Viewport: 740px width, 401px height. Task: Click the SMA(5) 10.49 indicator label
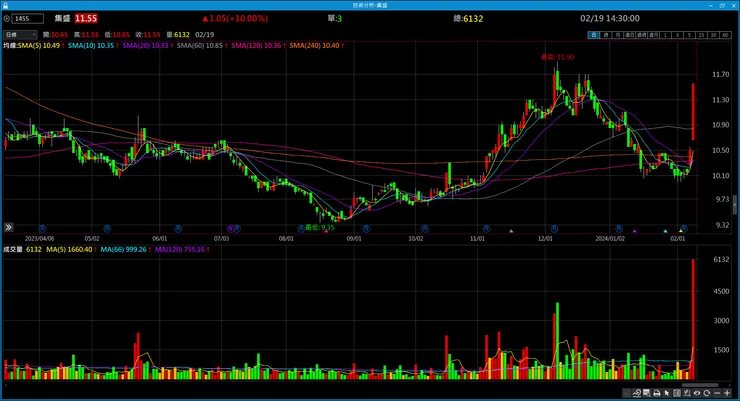coord(41,46)
